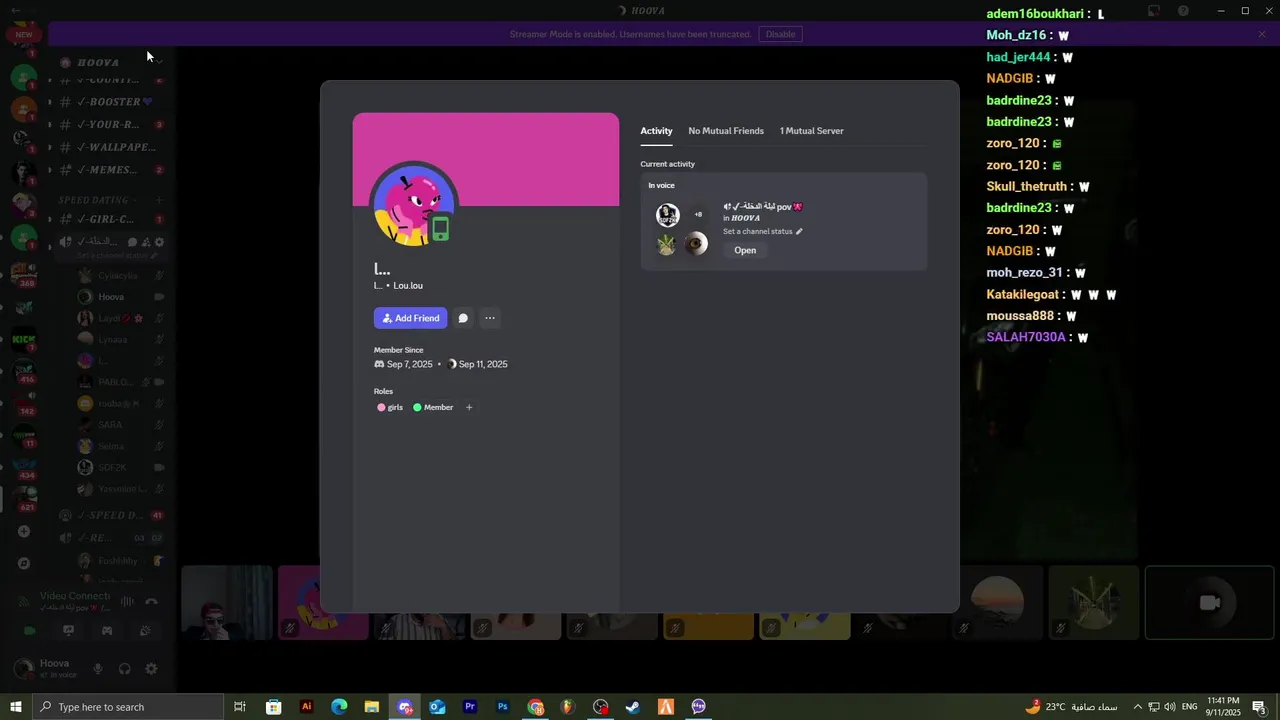Click the green Member role dot
This screenshot has height=720, width=1280.
[417, 407]
